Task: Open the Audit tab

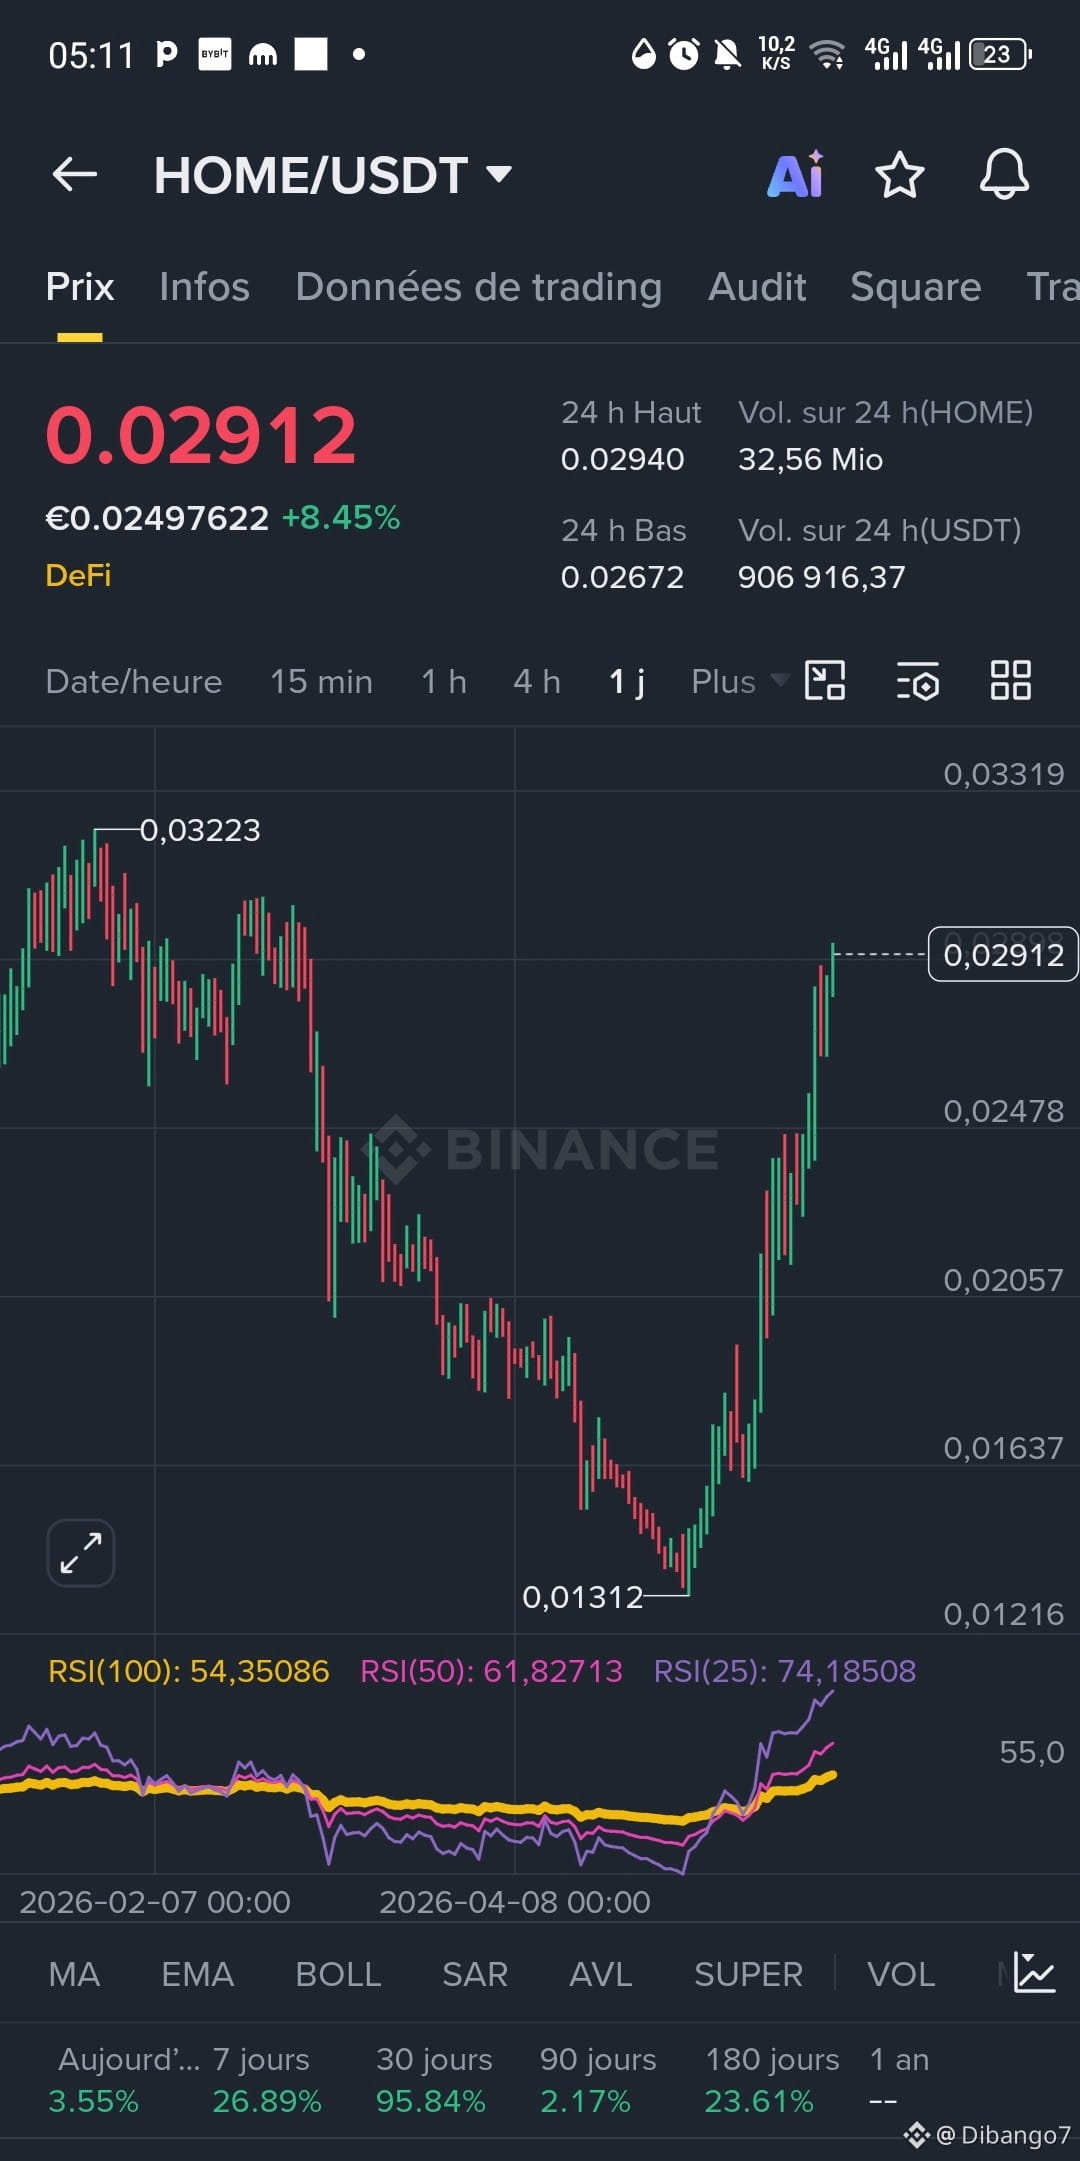Action: pyautogui.click(x=757, y=287)
